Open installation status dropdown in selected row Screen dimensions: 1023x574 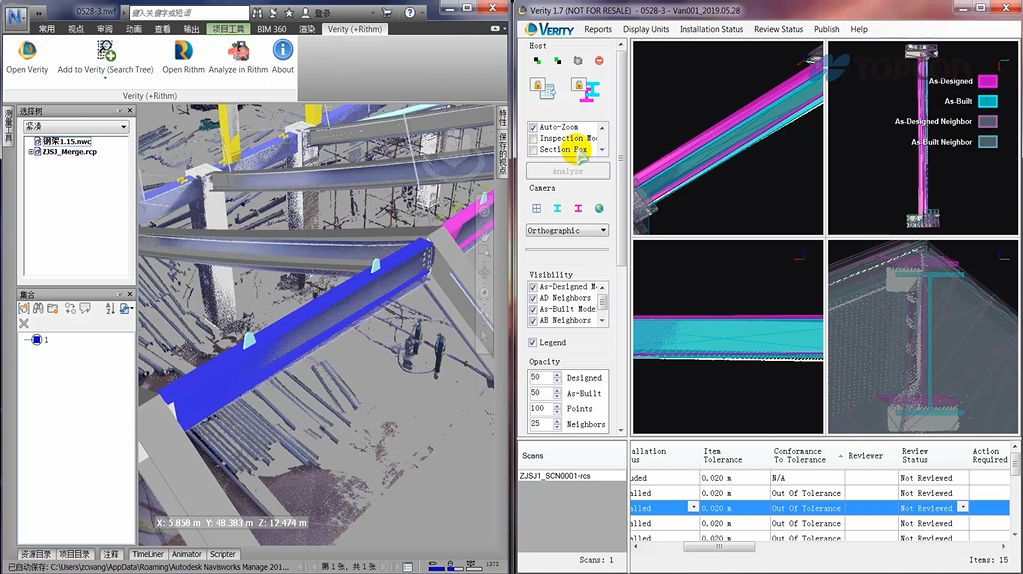693,507
